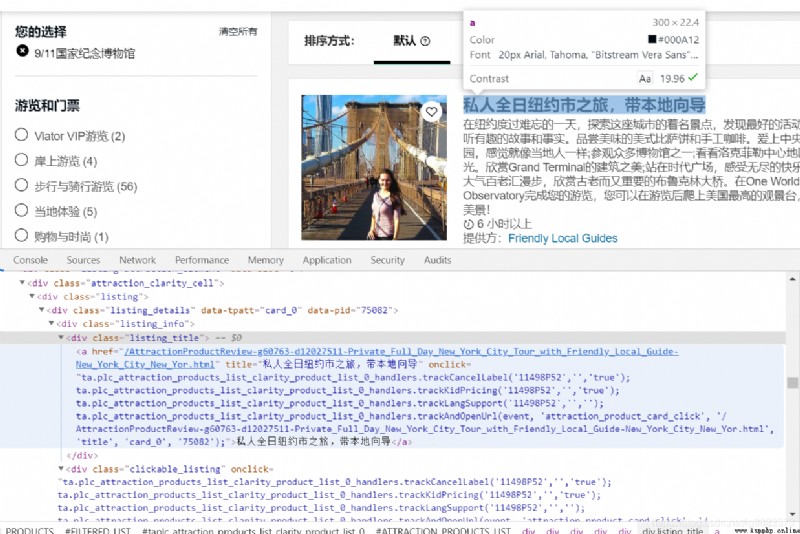
Task: Select #FILTERED_LIST breadcrumb item
Action: coord(97,530)
